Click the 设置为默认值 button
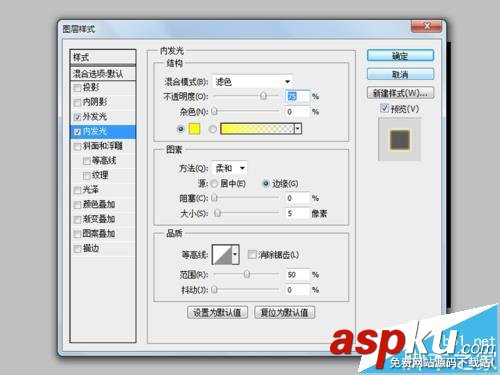Viewport: 500px width, 375px height. tap(217, 313)
